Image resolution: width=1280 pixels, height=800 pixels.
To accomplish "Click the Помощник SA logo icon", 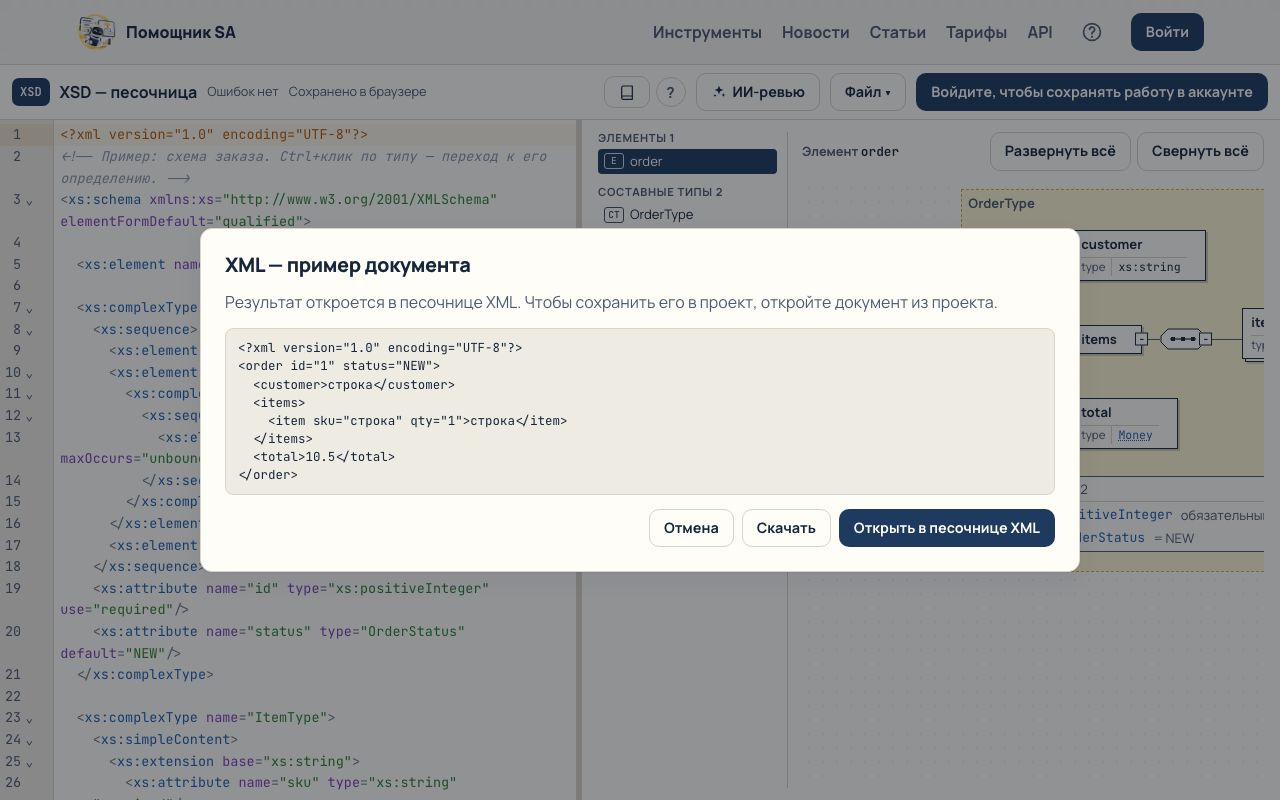I will pos(97,32).
